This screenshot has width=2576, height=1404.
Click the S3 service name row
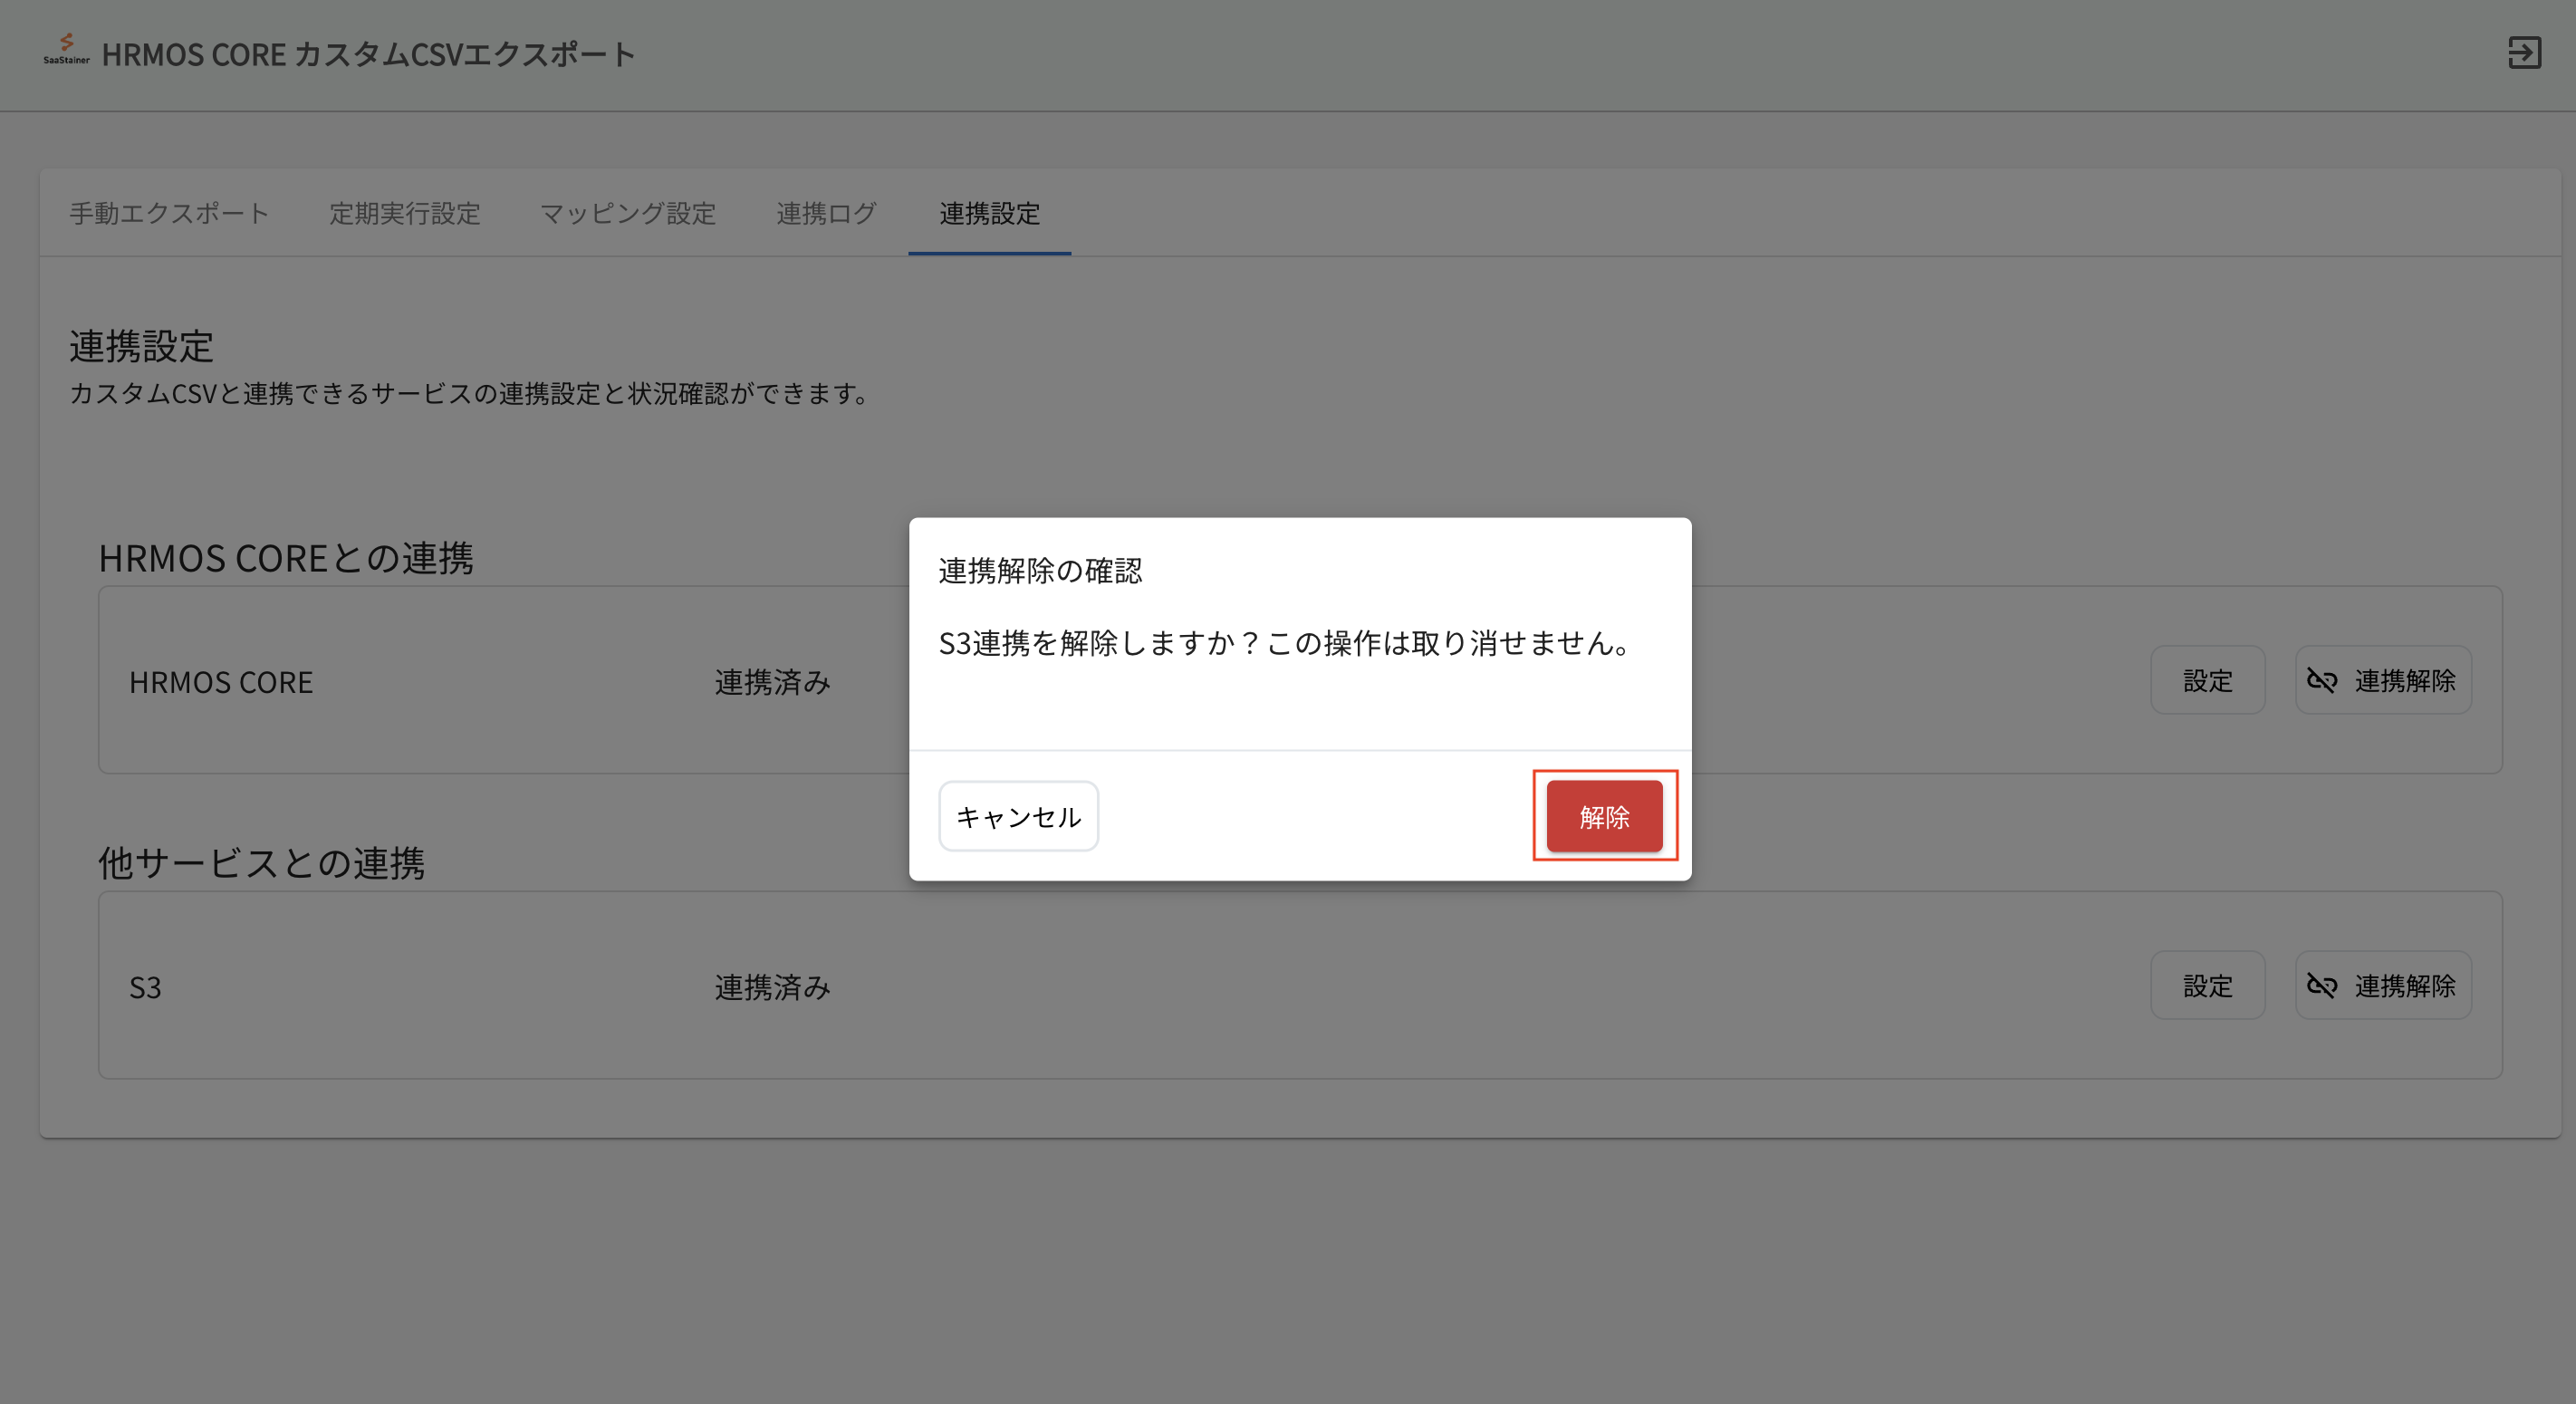145,988
